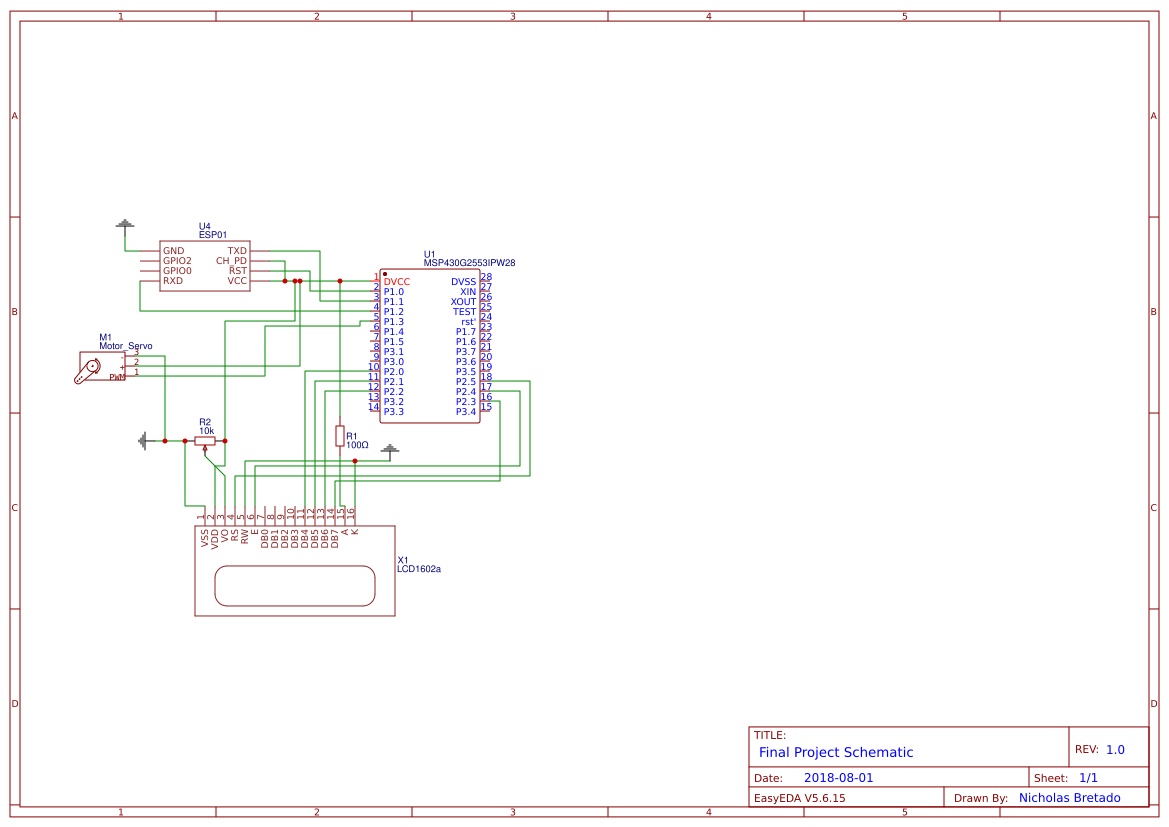Select the ESP01 module symbol U4
Image resolution: width=1169 pixels, height=827 pixels.
pos(205,265)
